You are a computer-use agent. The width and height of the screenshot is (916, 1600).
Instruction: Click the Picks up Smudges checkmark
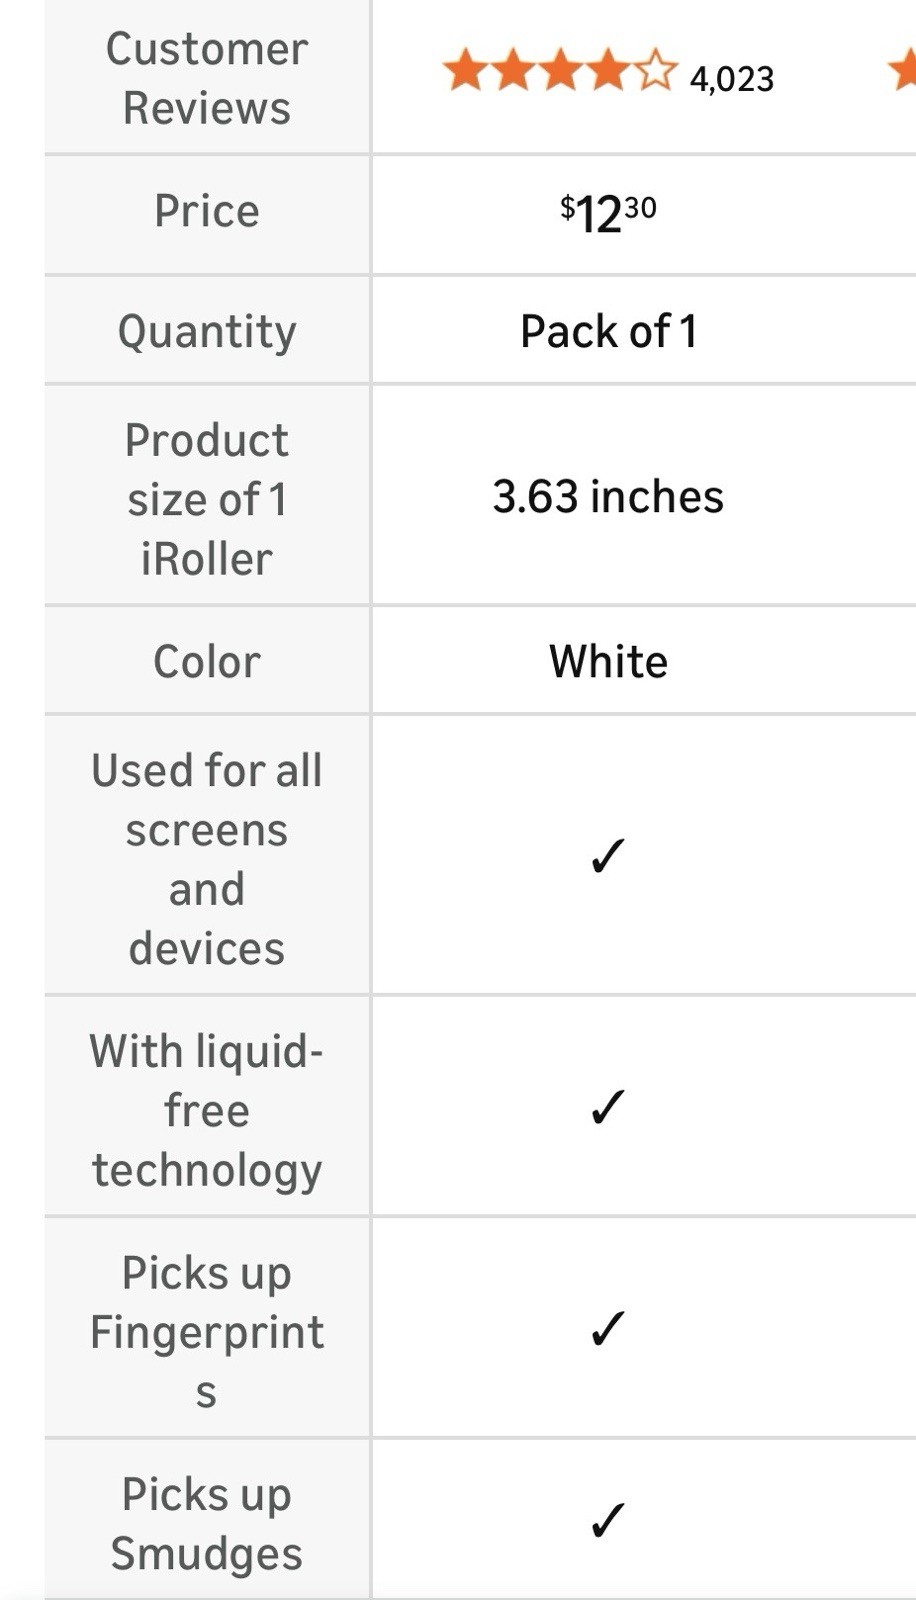607,1521
